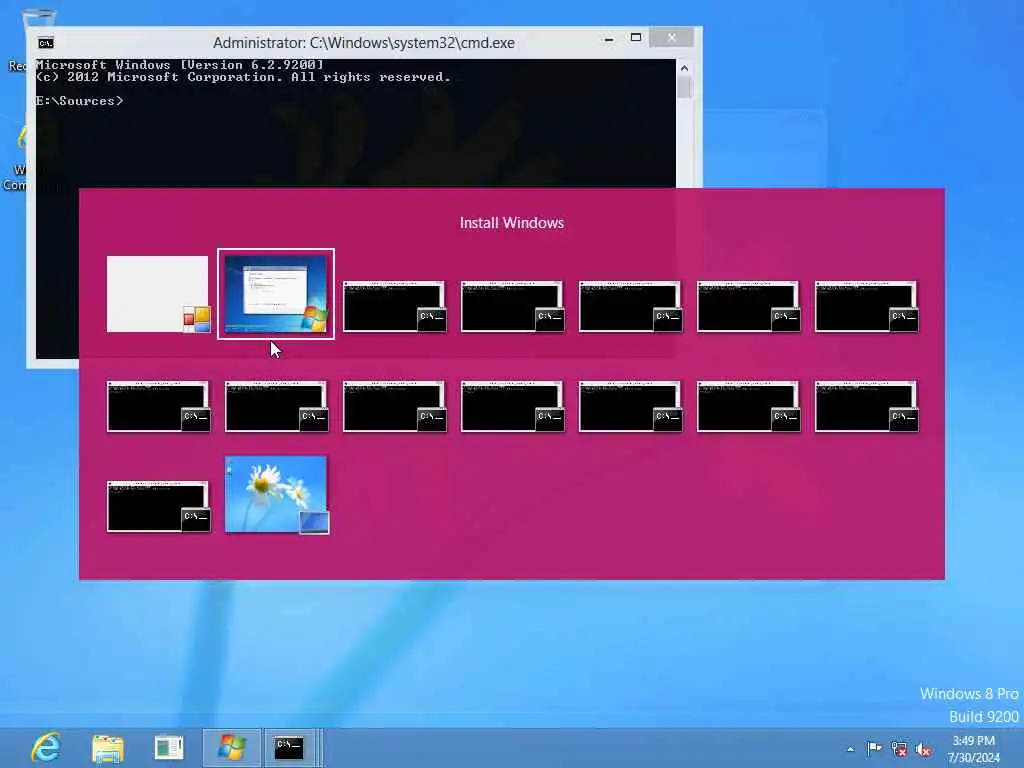Select the highlighted Install Windows thumbnail
1024x768 pixels.
(x=276, y=294)
